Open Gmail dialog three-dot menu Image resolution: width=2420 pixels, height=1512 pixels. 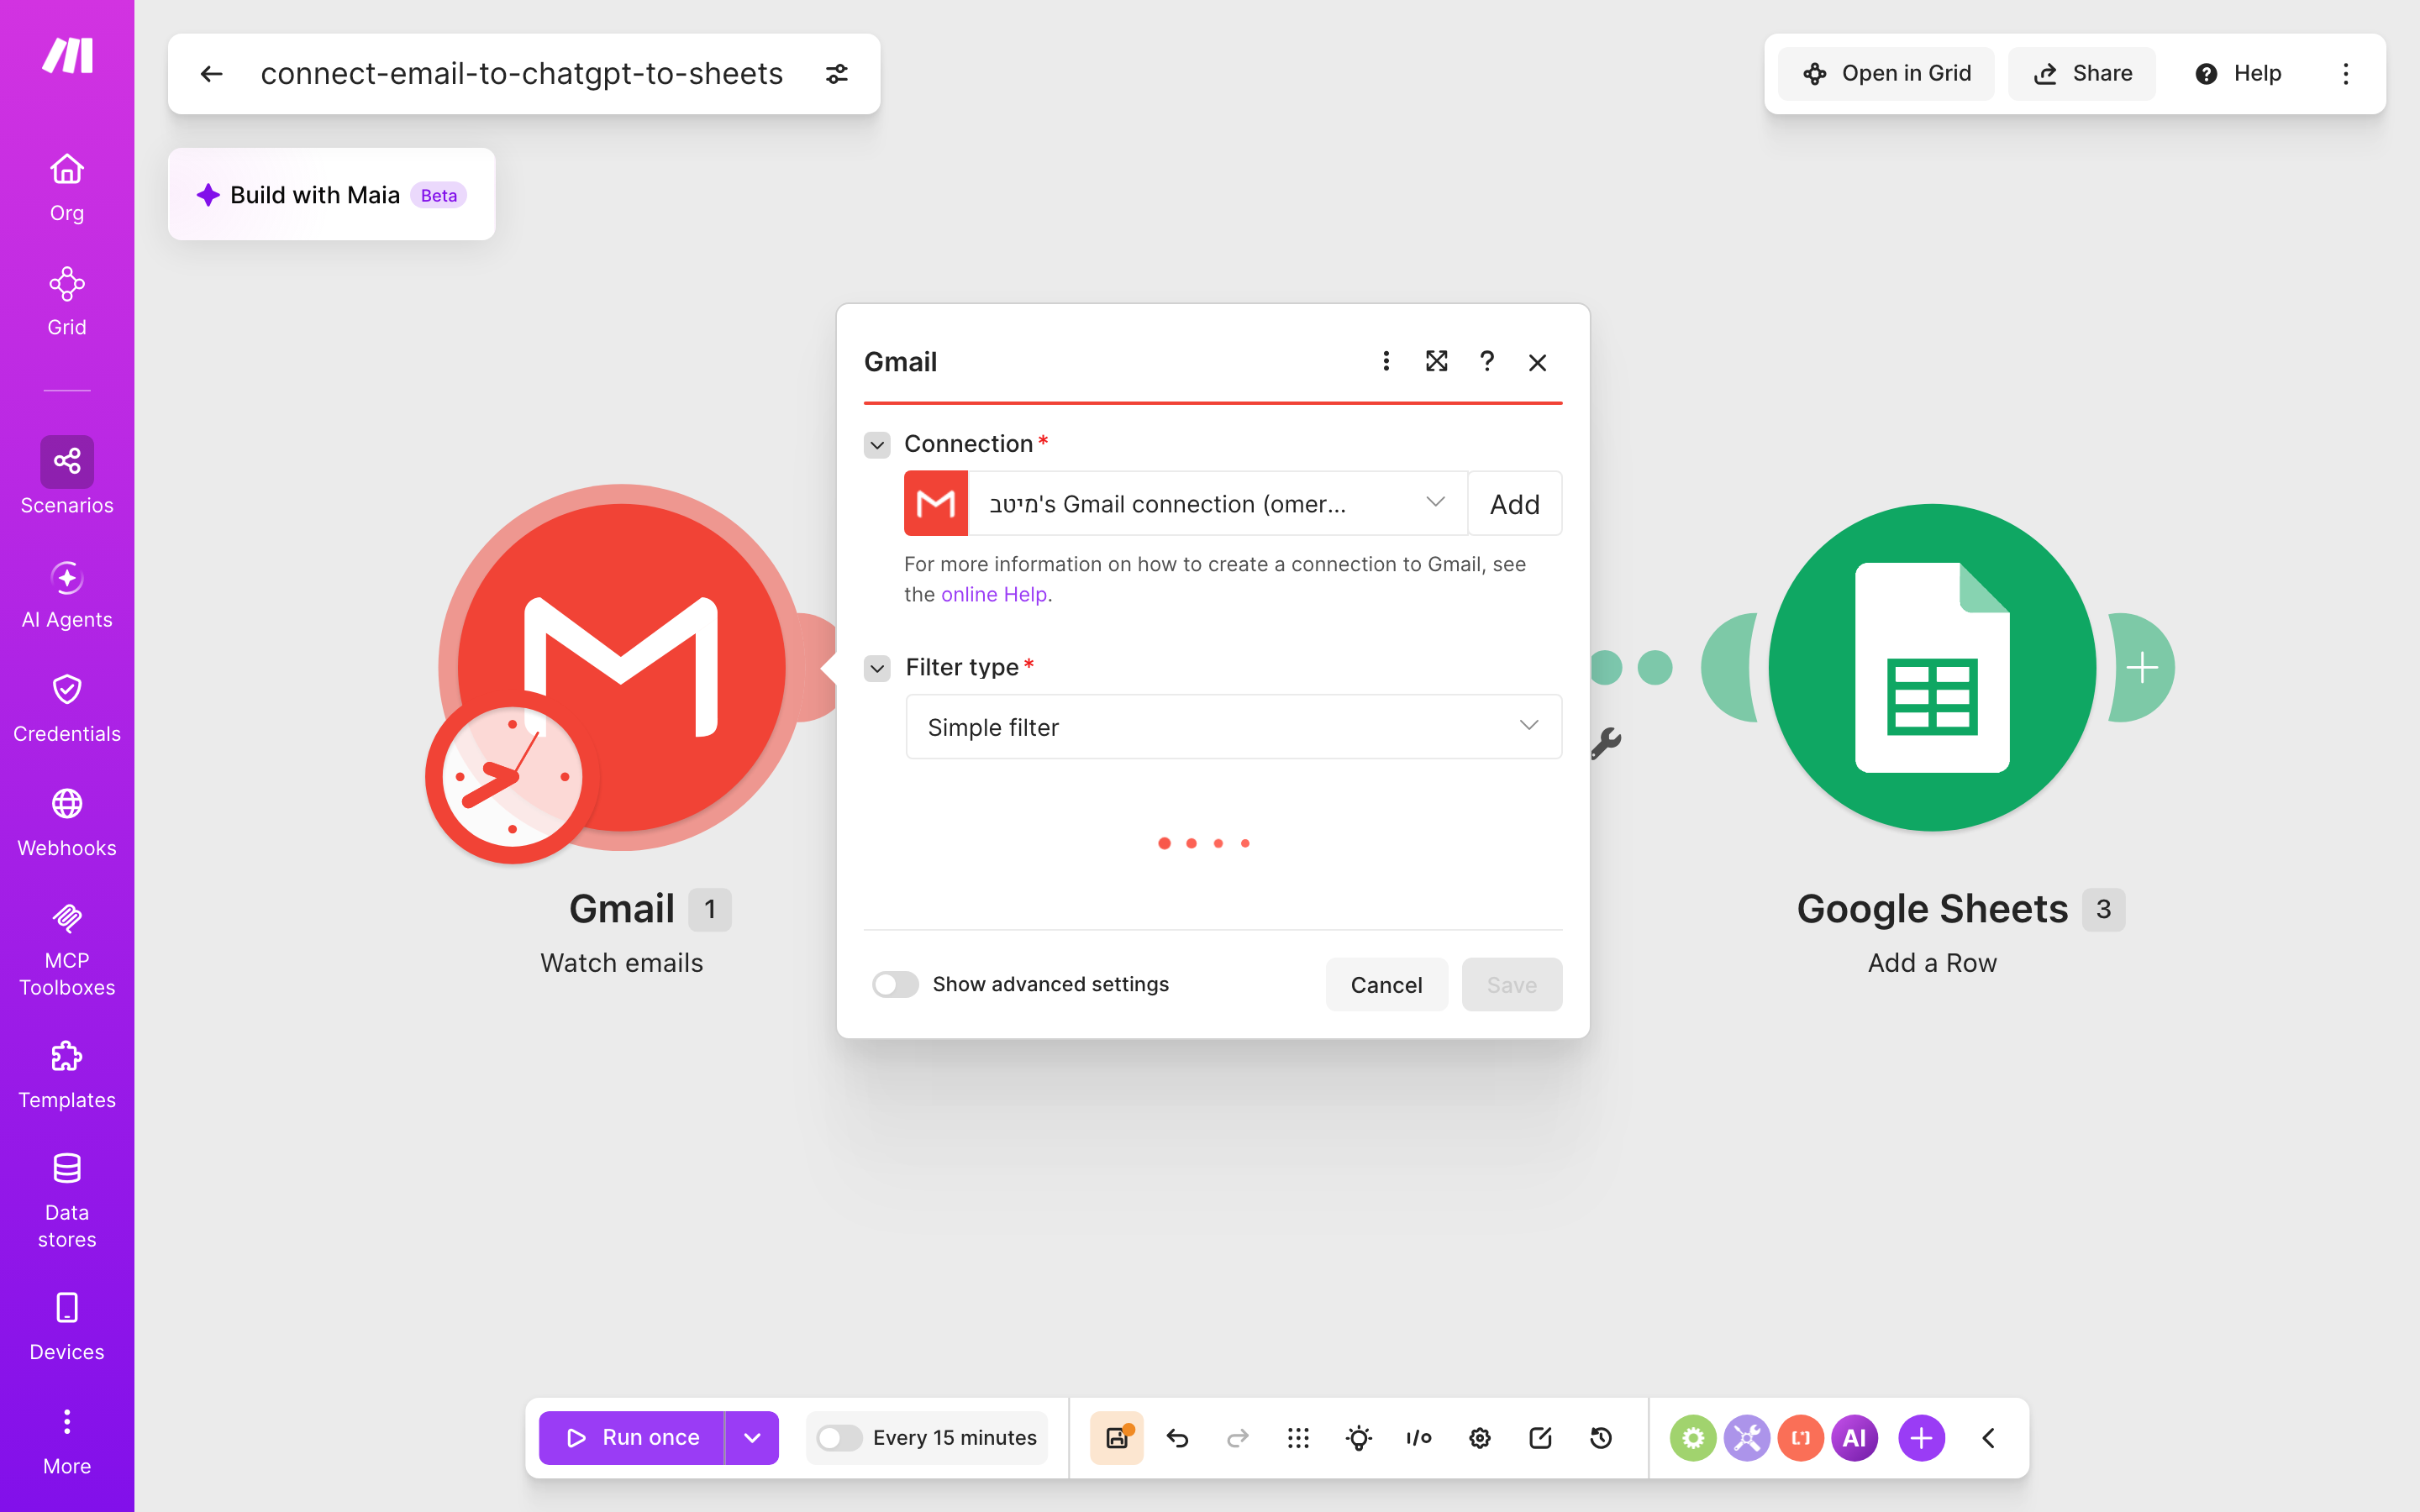click(1386, 361)
